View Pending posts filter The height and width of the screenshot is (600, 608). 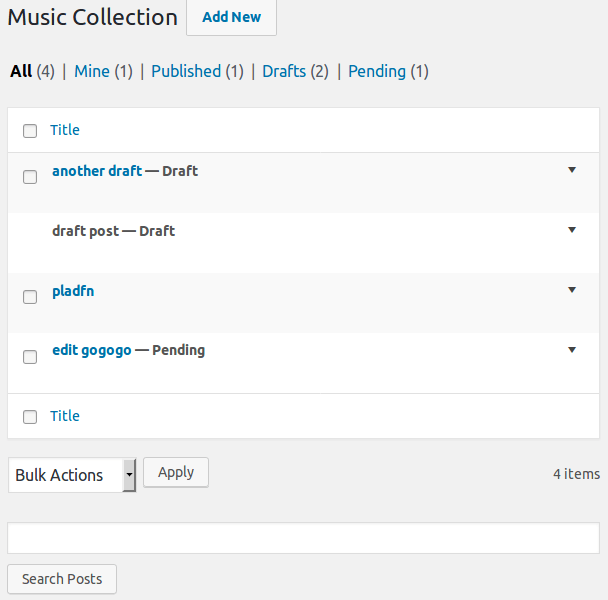377,71
